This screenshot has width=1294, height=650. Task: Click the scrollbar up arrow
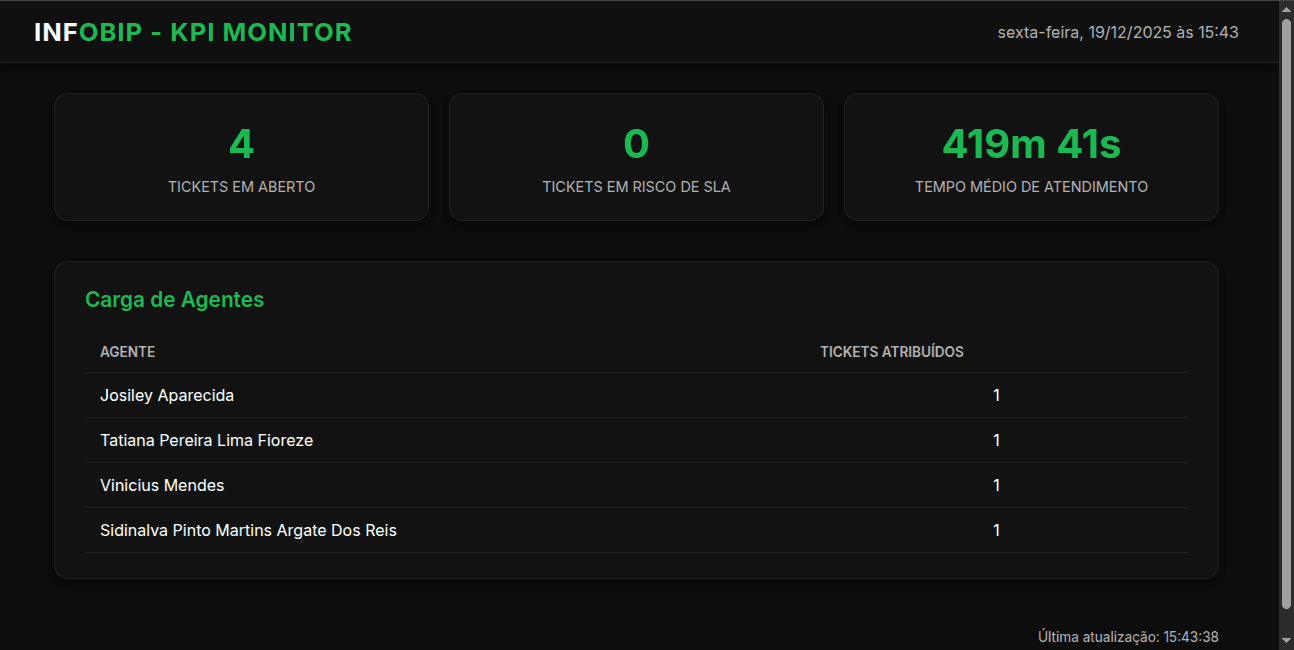pyautogui.click(x=1284, y=8)
